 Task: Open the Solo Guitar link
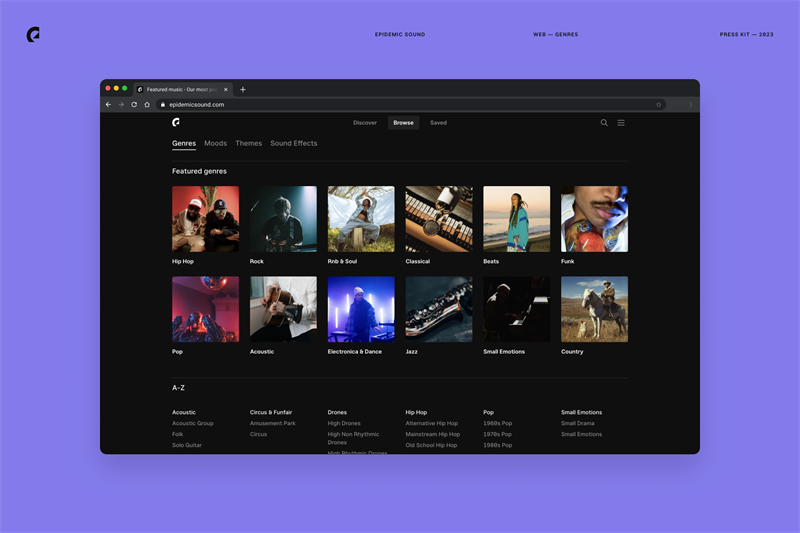click(187, 445)
